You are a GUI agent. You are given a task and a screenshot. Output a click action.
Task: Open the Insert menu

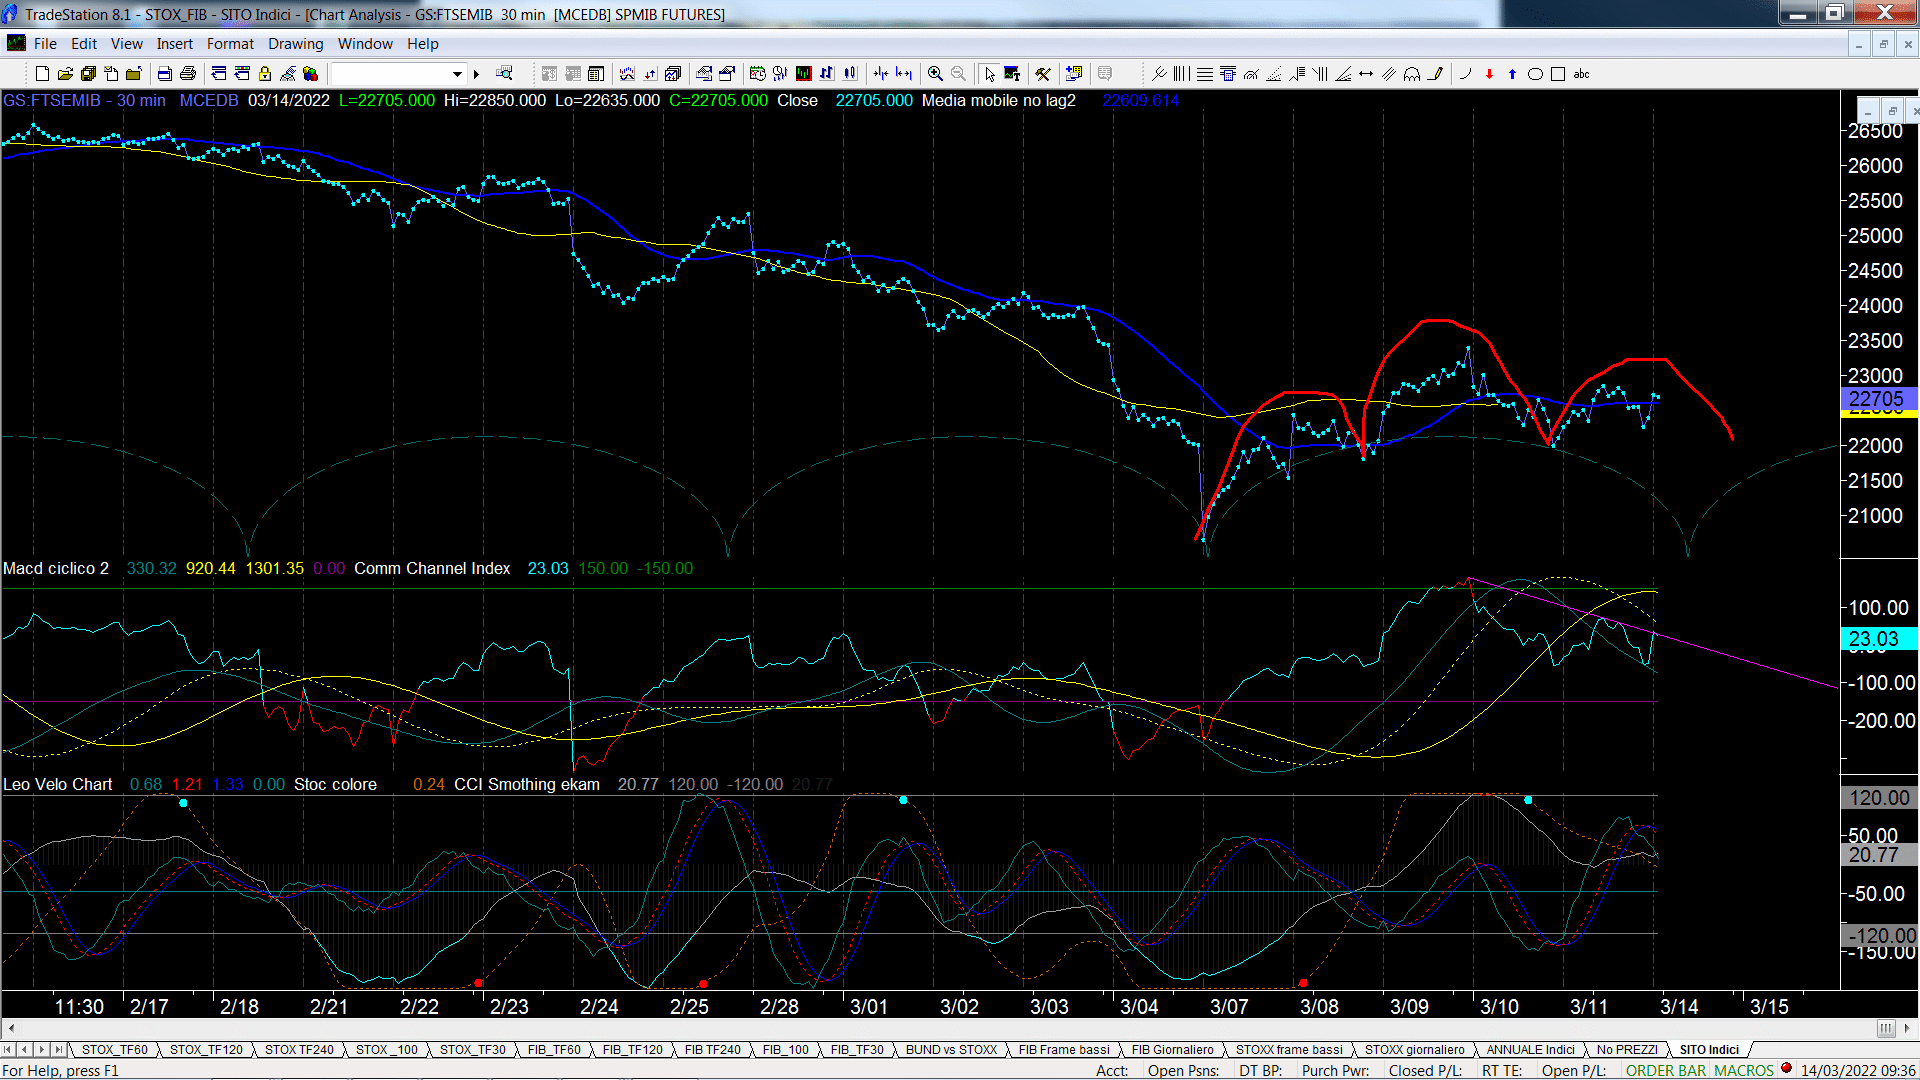tap(174, 44)
